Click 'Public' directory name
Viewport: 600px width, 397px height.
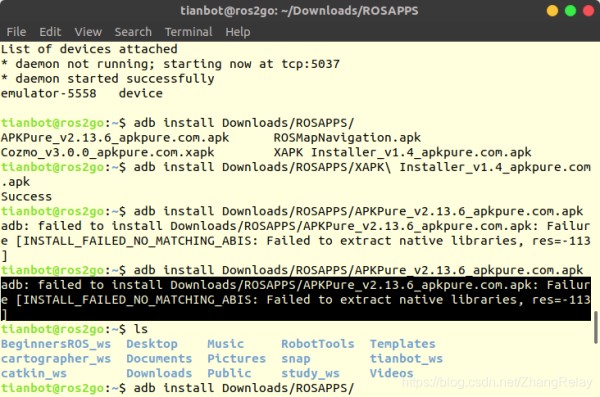click(x=229, y=373)
